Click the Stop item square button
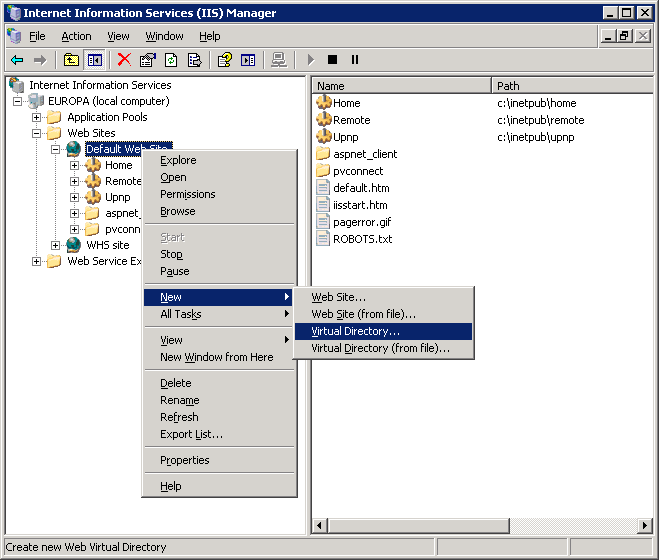Viewport: 659px width, 560px height. [x=332, y=60]
